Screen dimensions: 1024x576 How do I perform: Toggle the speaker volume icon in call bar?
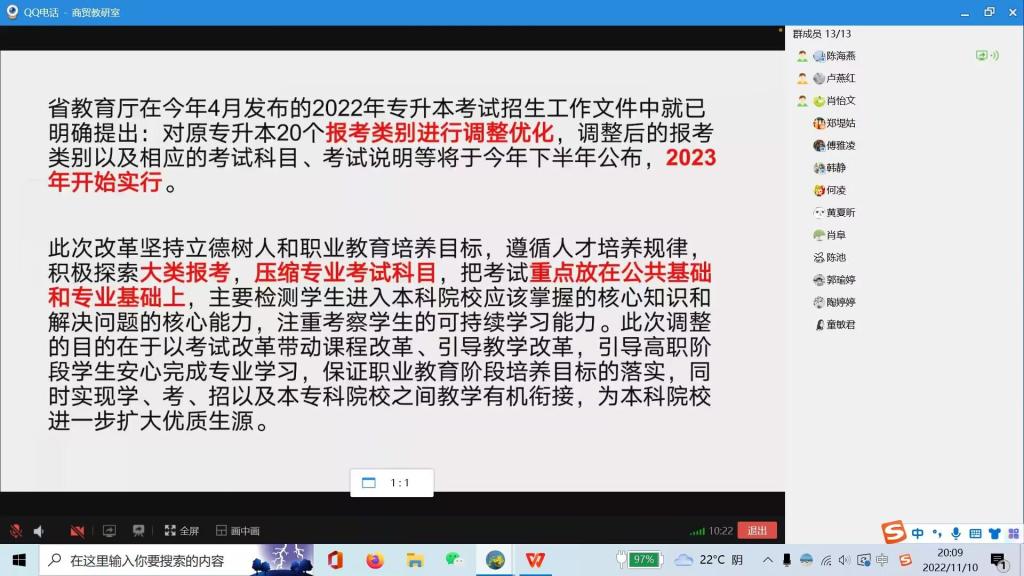(x=39, y=531)
